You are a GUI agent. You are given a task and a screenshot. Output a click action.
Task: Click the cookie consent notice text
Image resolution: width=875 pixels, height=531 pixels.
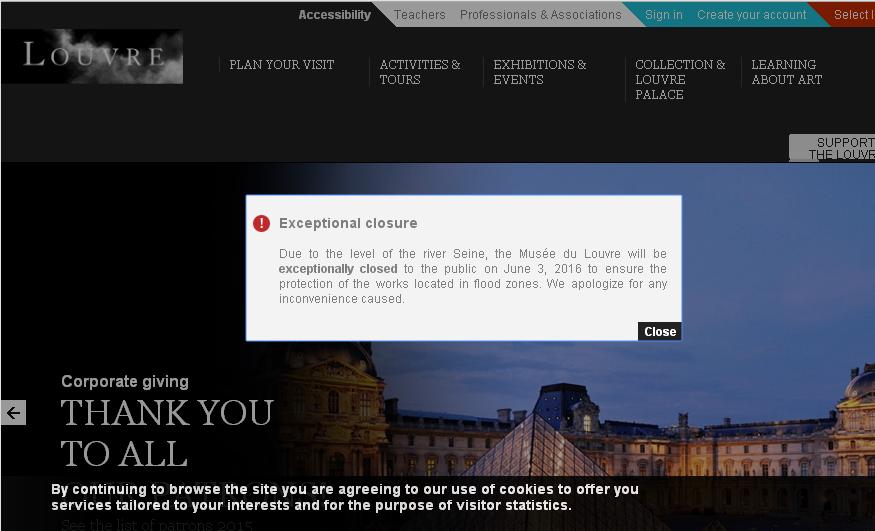[x=345, y=498]
